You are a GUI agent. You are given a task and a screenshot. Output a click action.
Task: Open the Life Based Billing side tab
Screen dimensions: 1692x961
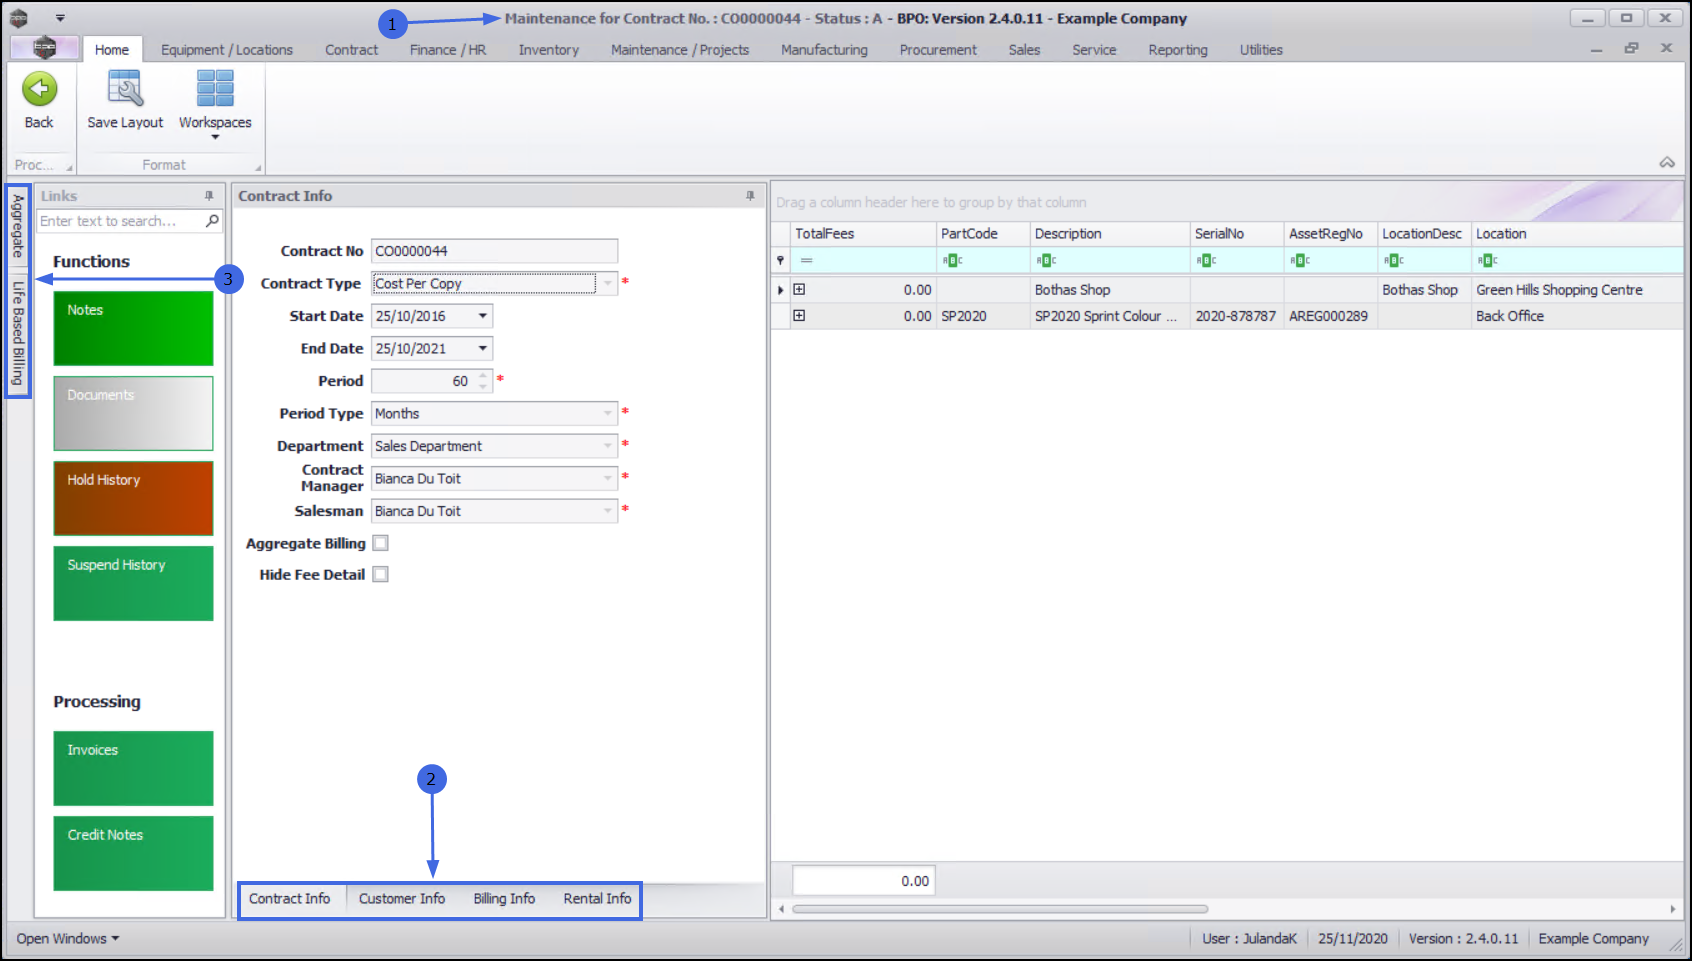(18, 333)
